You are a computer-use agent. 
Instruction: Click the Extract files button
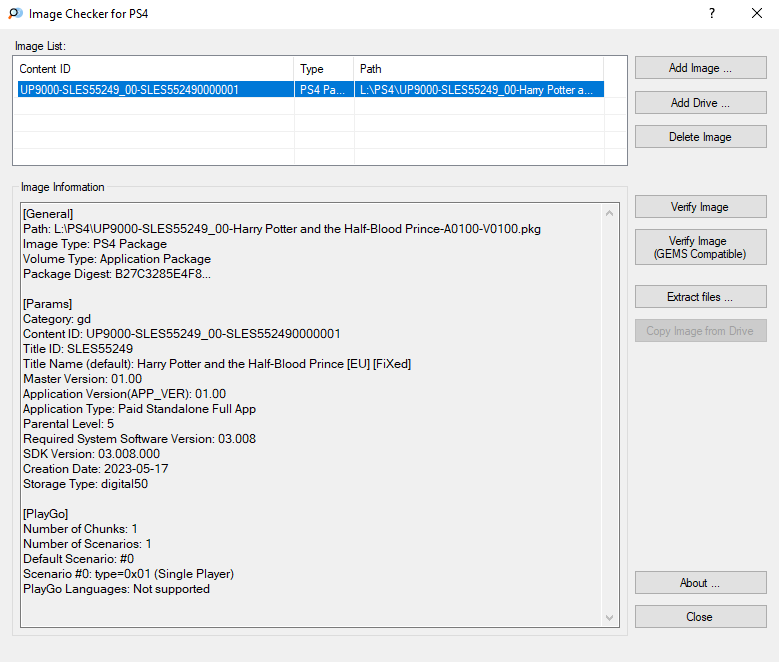point(701,297)
